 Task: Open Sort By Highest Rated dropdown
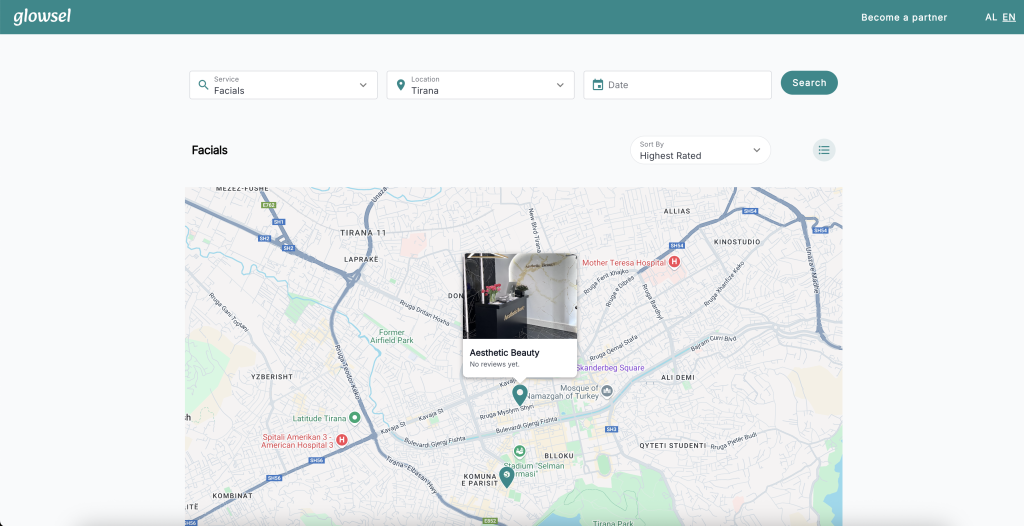pyautogui.click(x=700, y=150)
